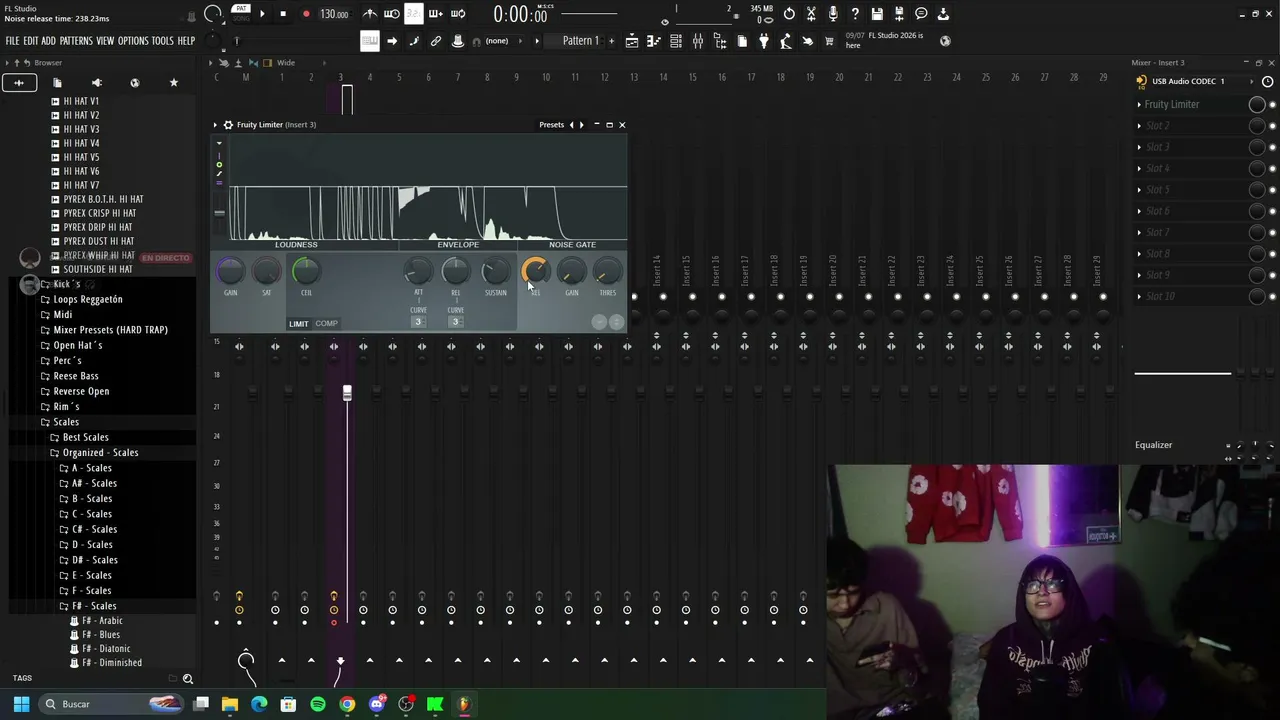Open Fruity Limiter gear settings icon
Viewport: 1280px width, 720px height.
click(228, 125)
